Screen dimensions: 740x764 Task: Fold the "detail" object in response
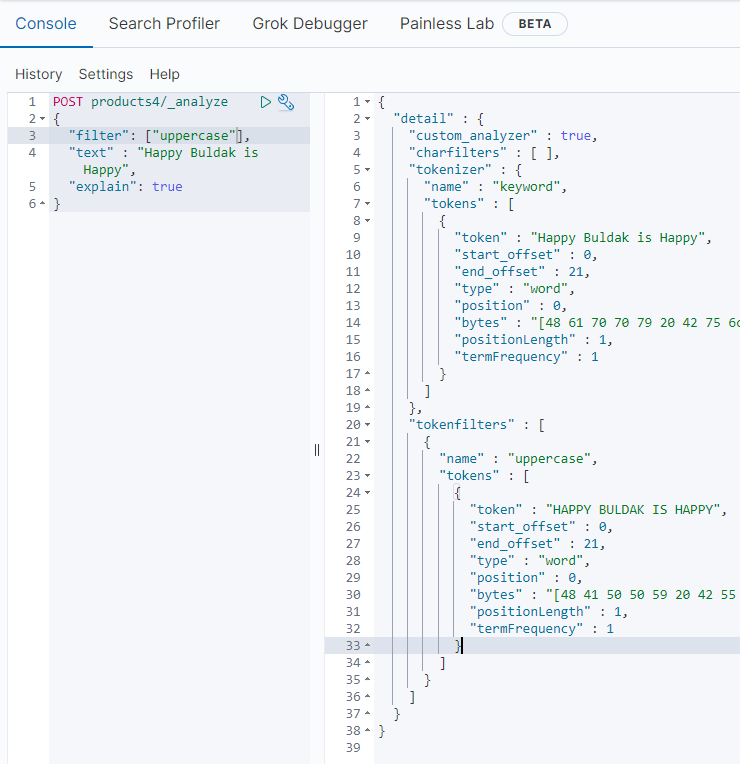(x=369, y=119)
